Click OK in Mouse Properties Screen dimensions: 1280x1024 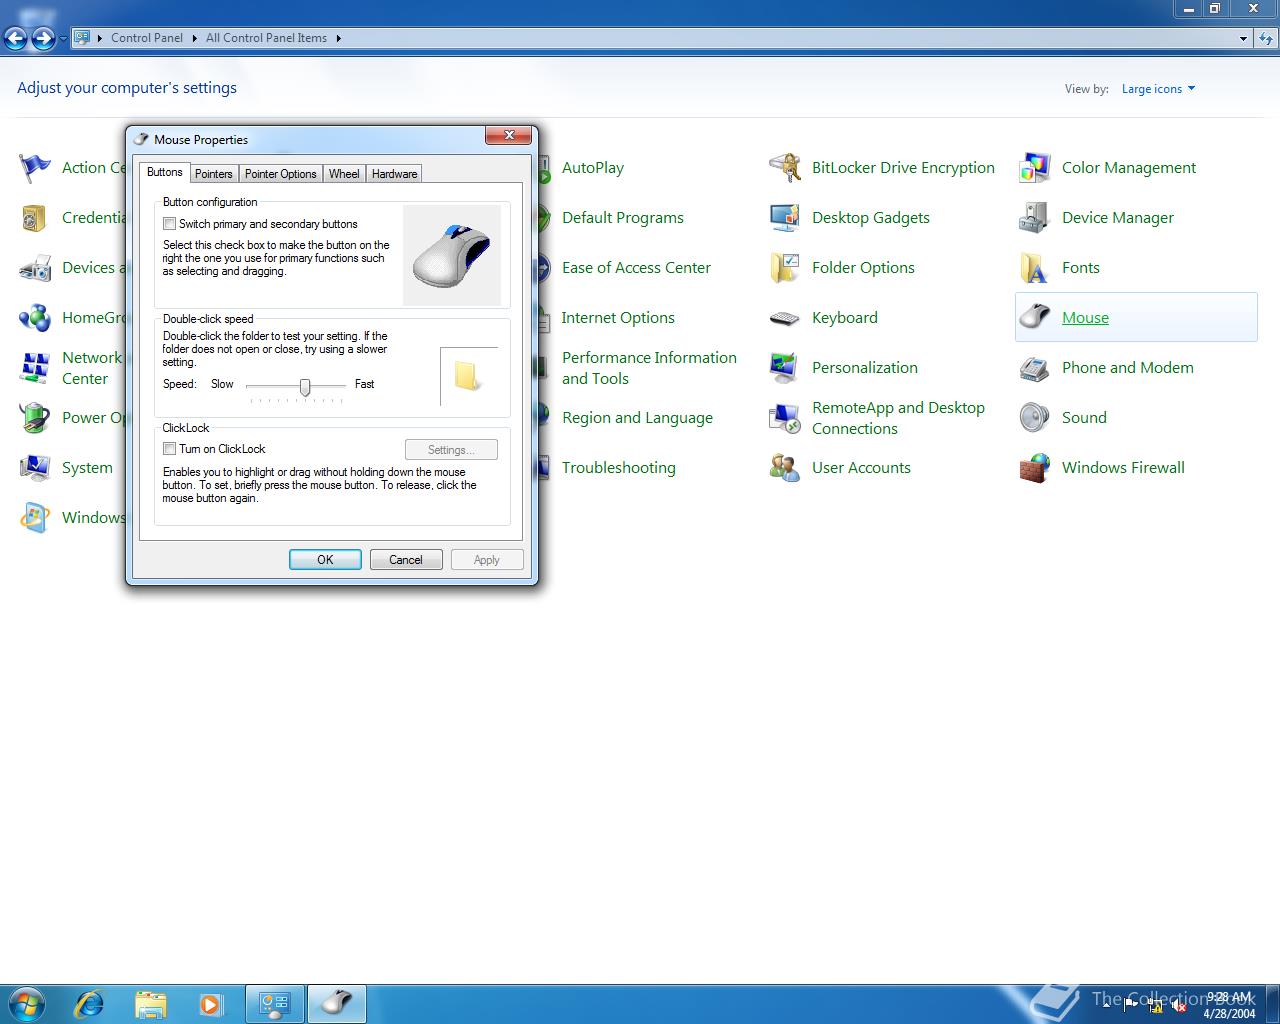click(x=325, y=560)
